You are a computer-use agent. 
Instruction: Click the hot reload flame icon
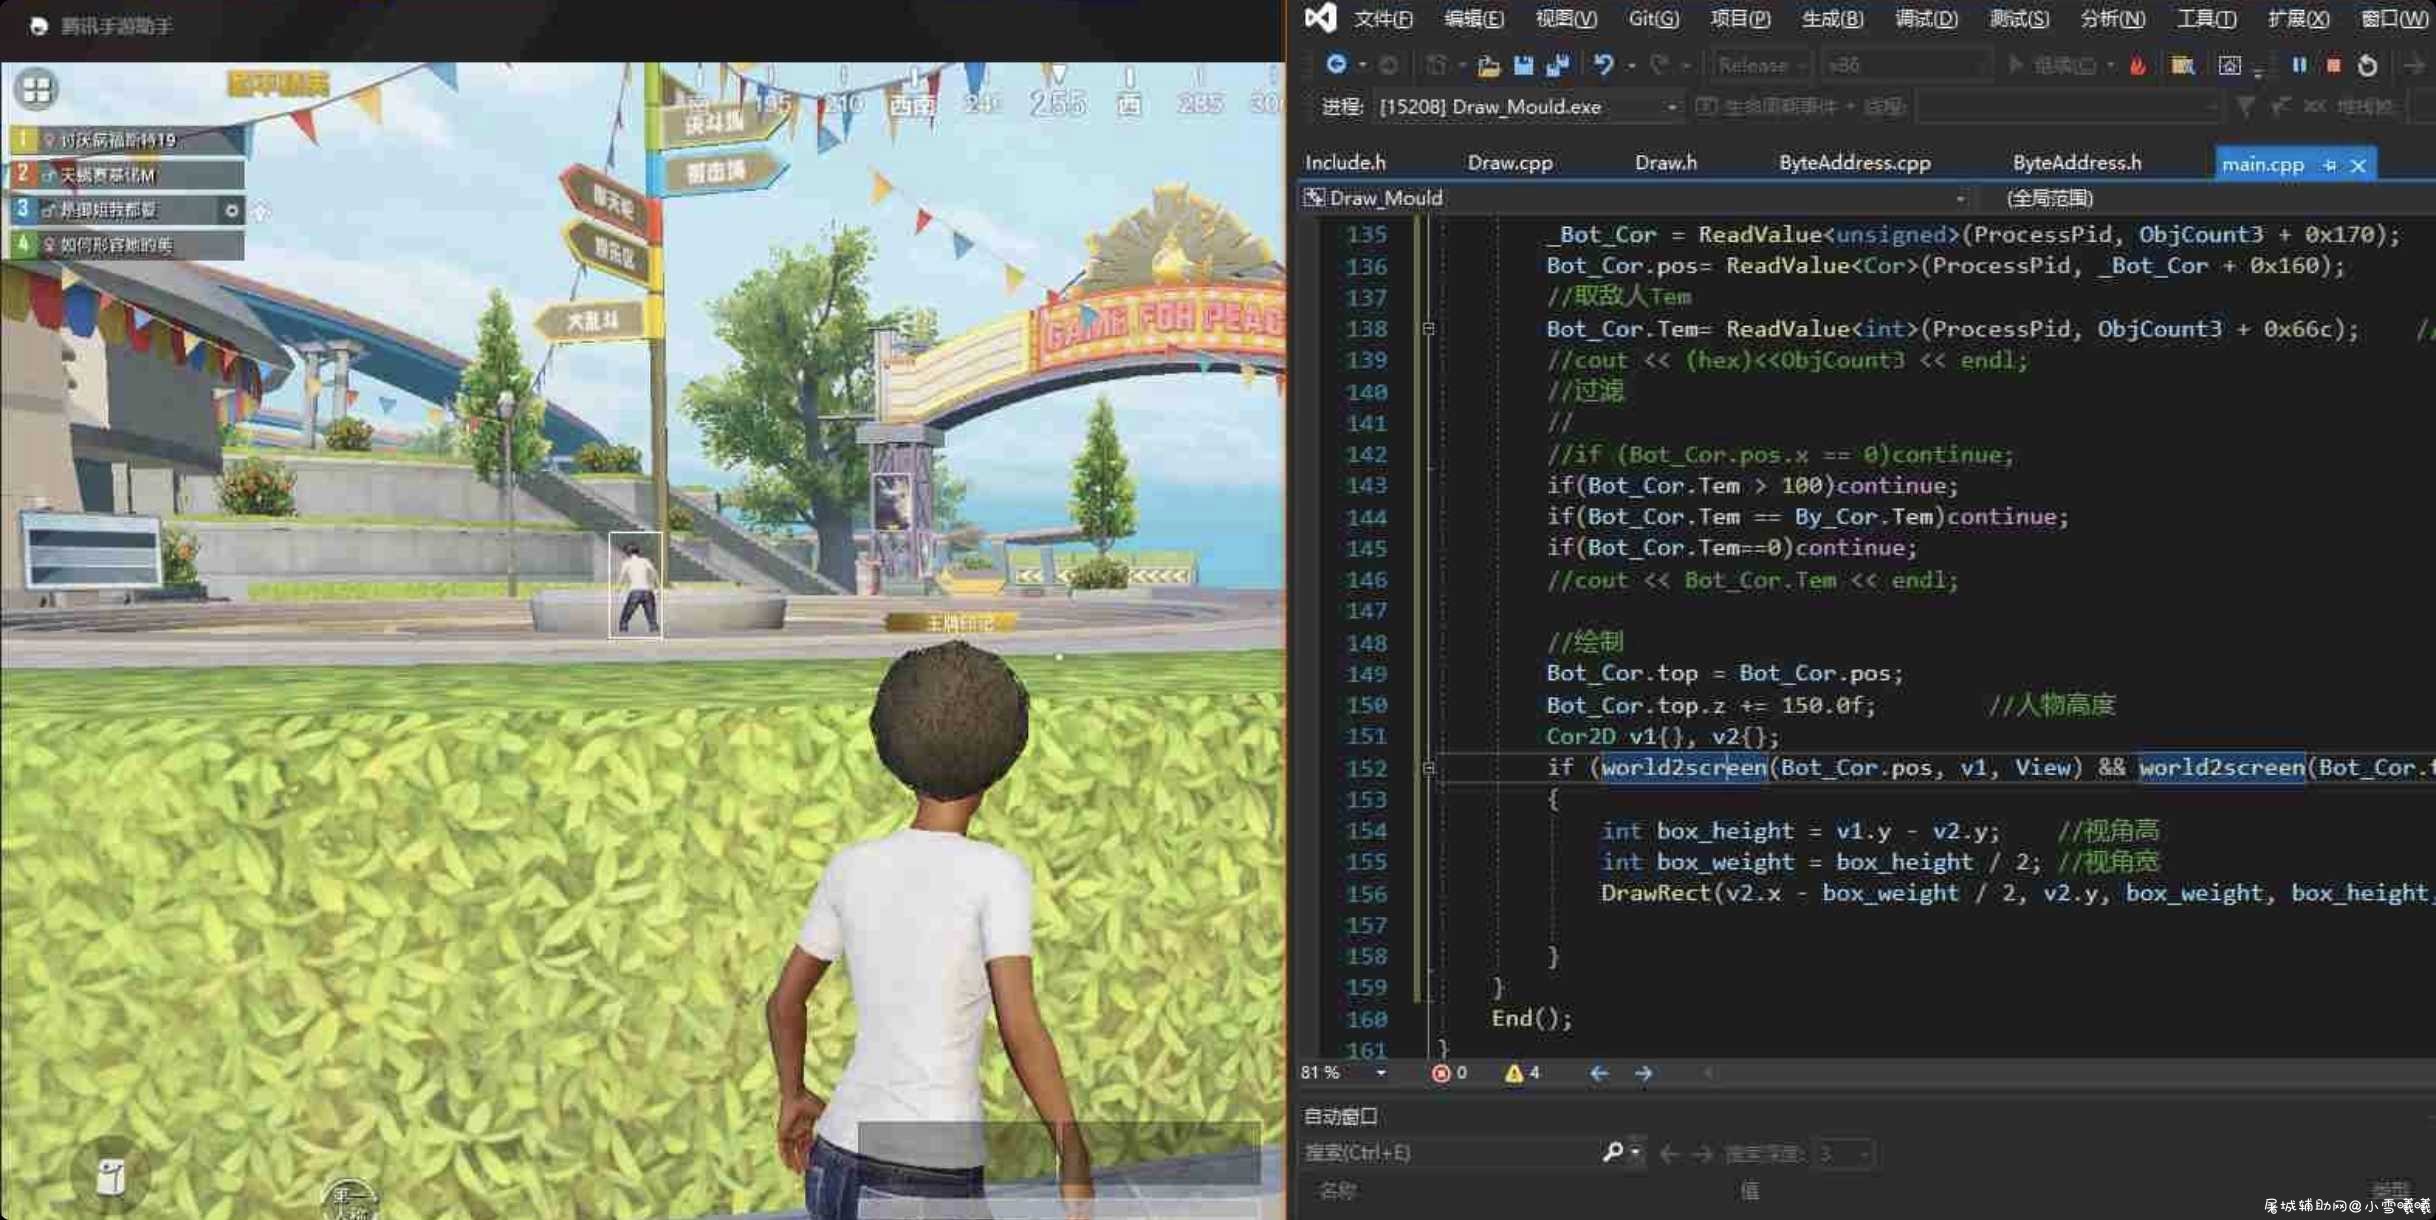pos(2137,66)
